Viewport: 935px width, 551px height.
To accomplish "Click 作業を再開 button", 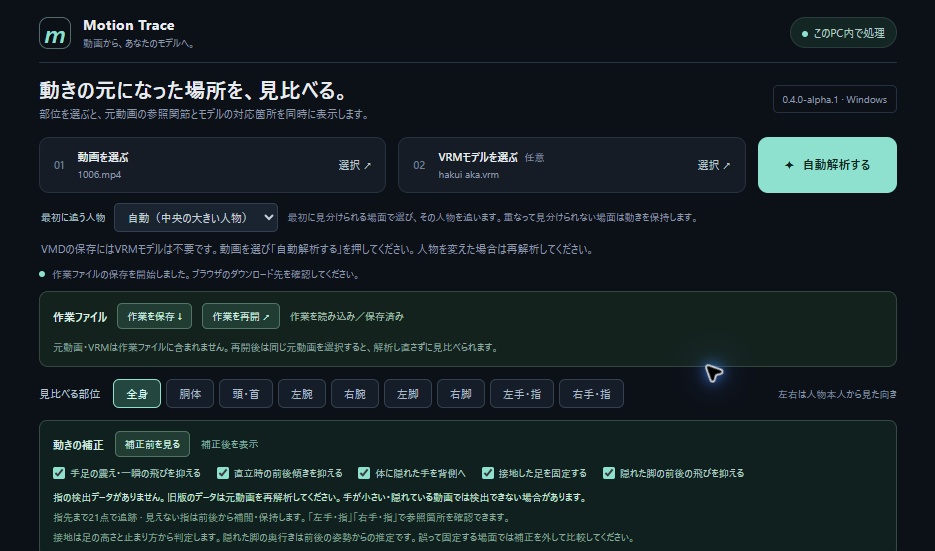I will point(241,316).
